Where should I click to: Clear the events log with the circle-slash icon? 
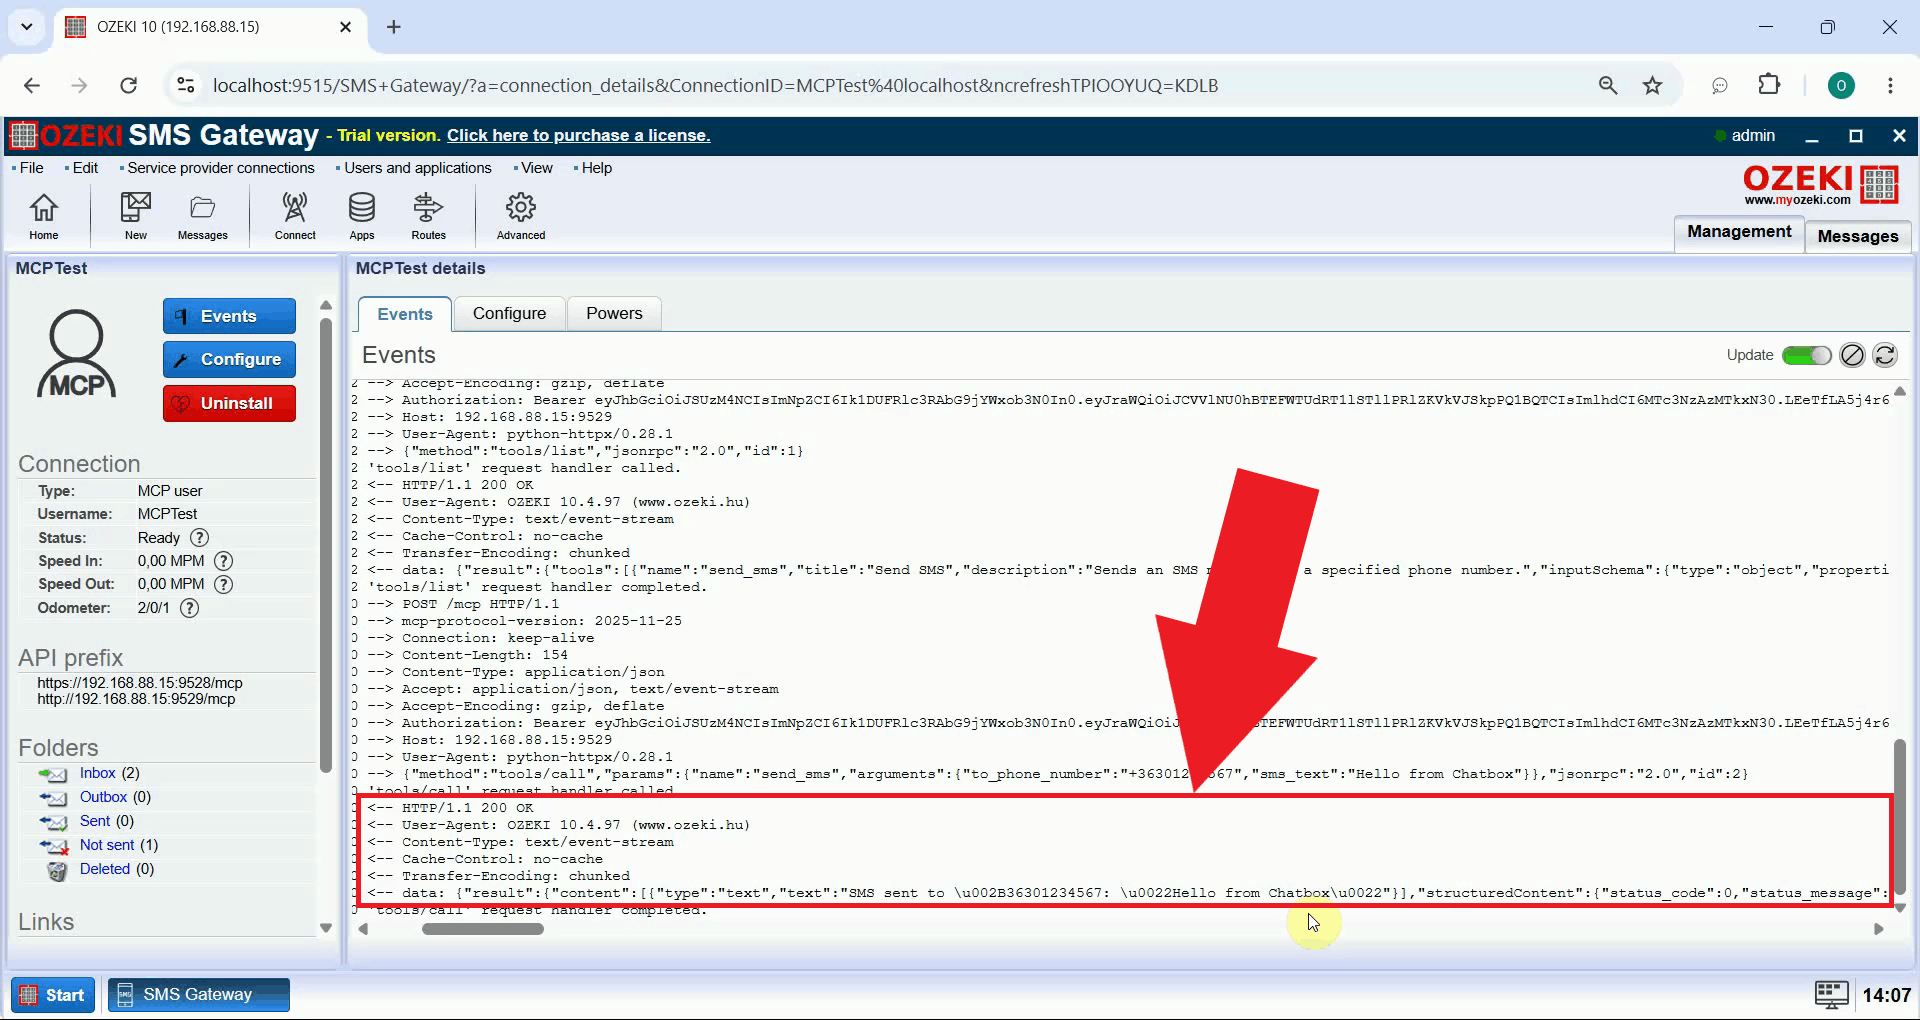pyautogui.click(x=1852, y=355)
